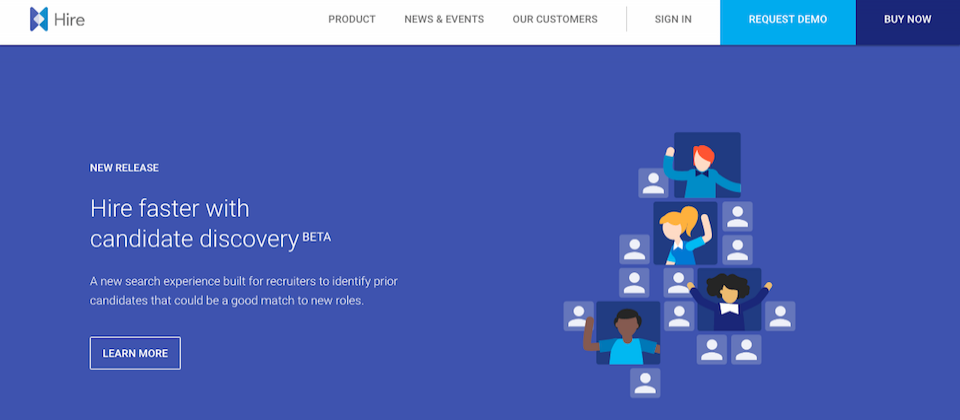Click the SIGN IN link
The width and height of the screenshot is (960, 420).
pos(673,20)
